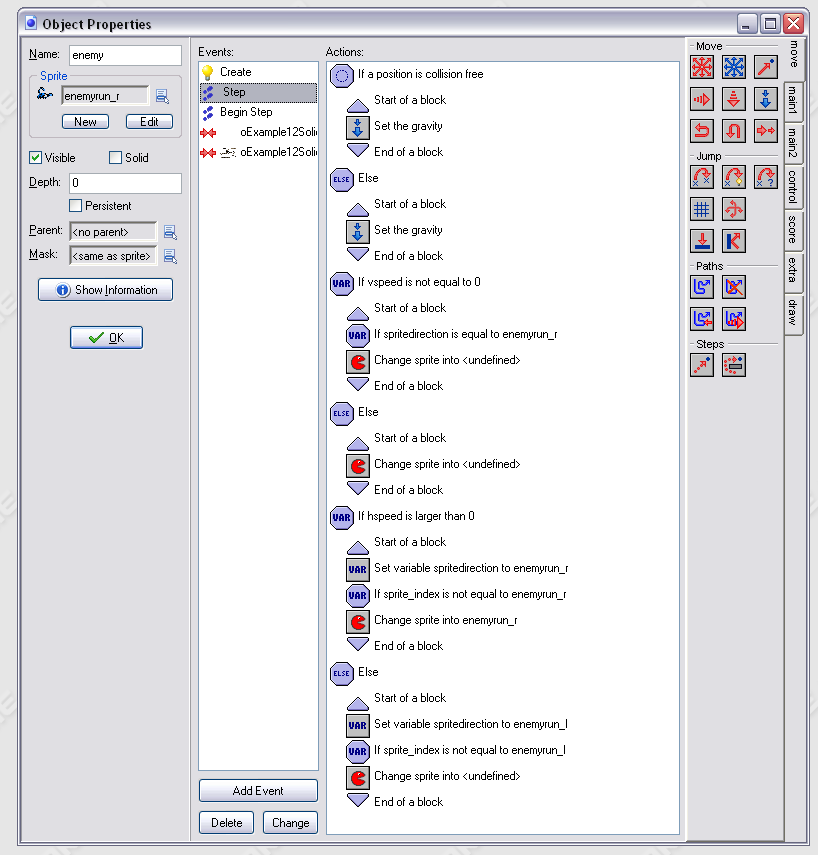Viewport: 818px width, 855px height.
Task: Enable the Persistent checkbox
Action: tap(76, 206)
